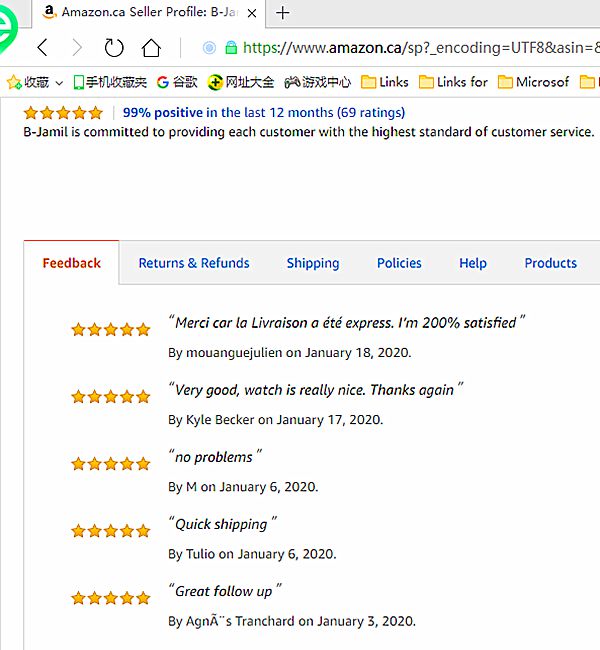
Task: Open the Policies tab
Action: pyautogui.click(x=399, y=263)
